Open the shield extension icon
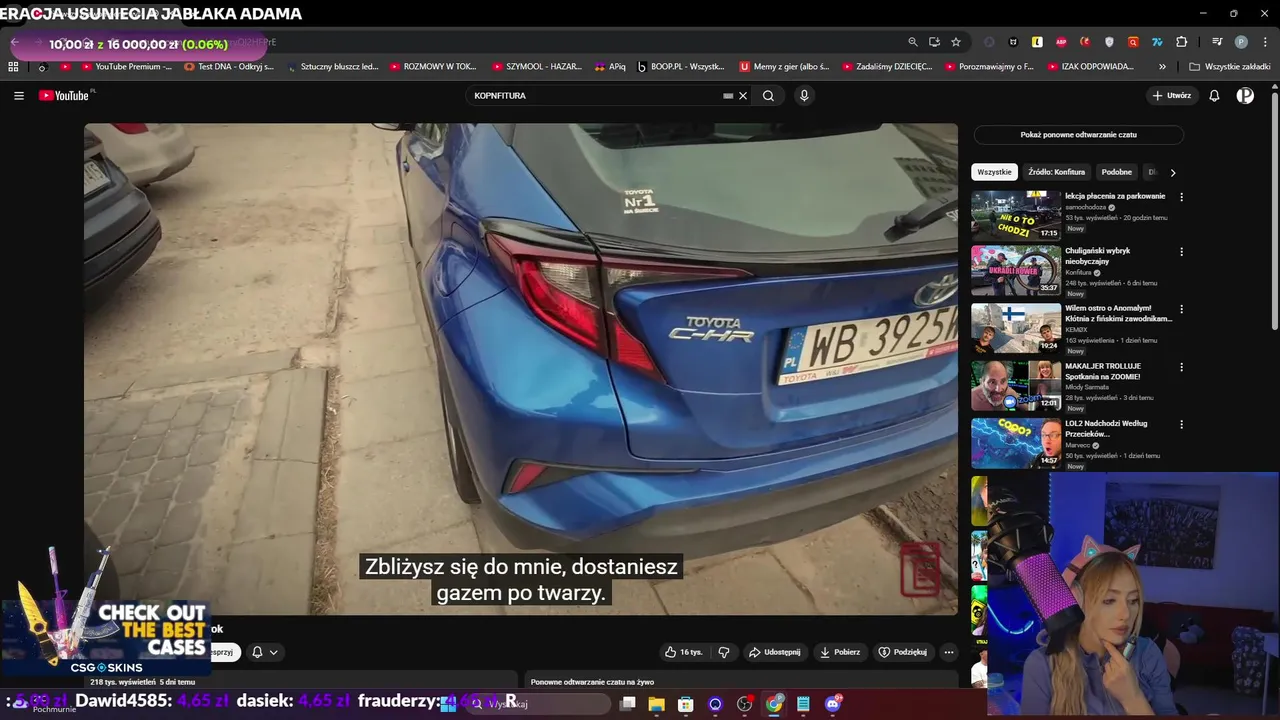1280x720 pixels. (x=1109, y=42)
